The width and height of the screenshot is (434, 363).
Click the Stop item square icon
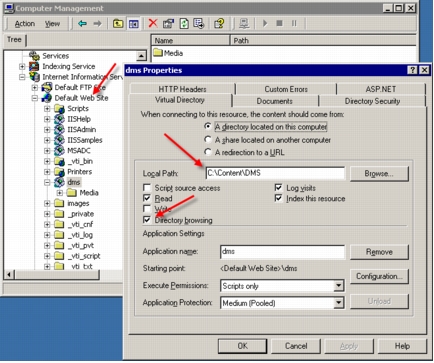pos(279,23)
